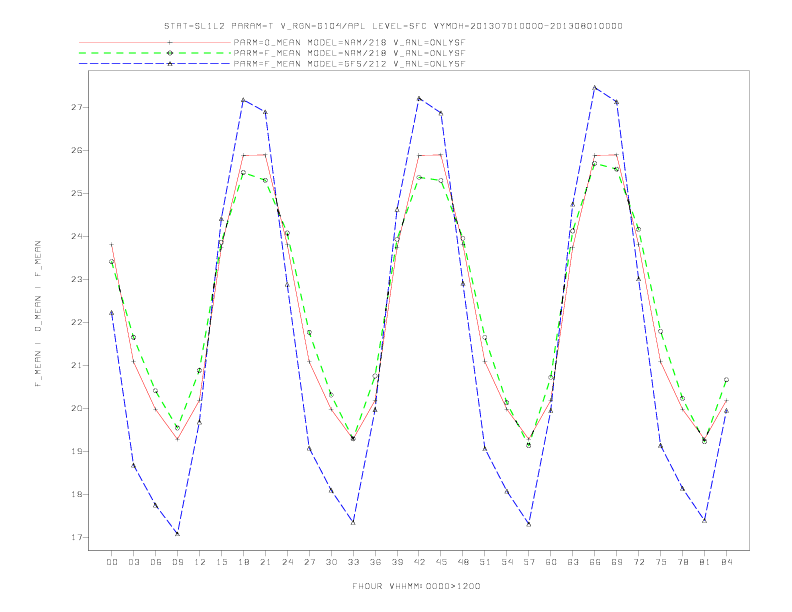The height and width of the screenshot is (612, 792).
Task: Click x-axis forecast hour label 63
Action: pyautogui.click(x=573, y=562)
